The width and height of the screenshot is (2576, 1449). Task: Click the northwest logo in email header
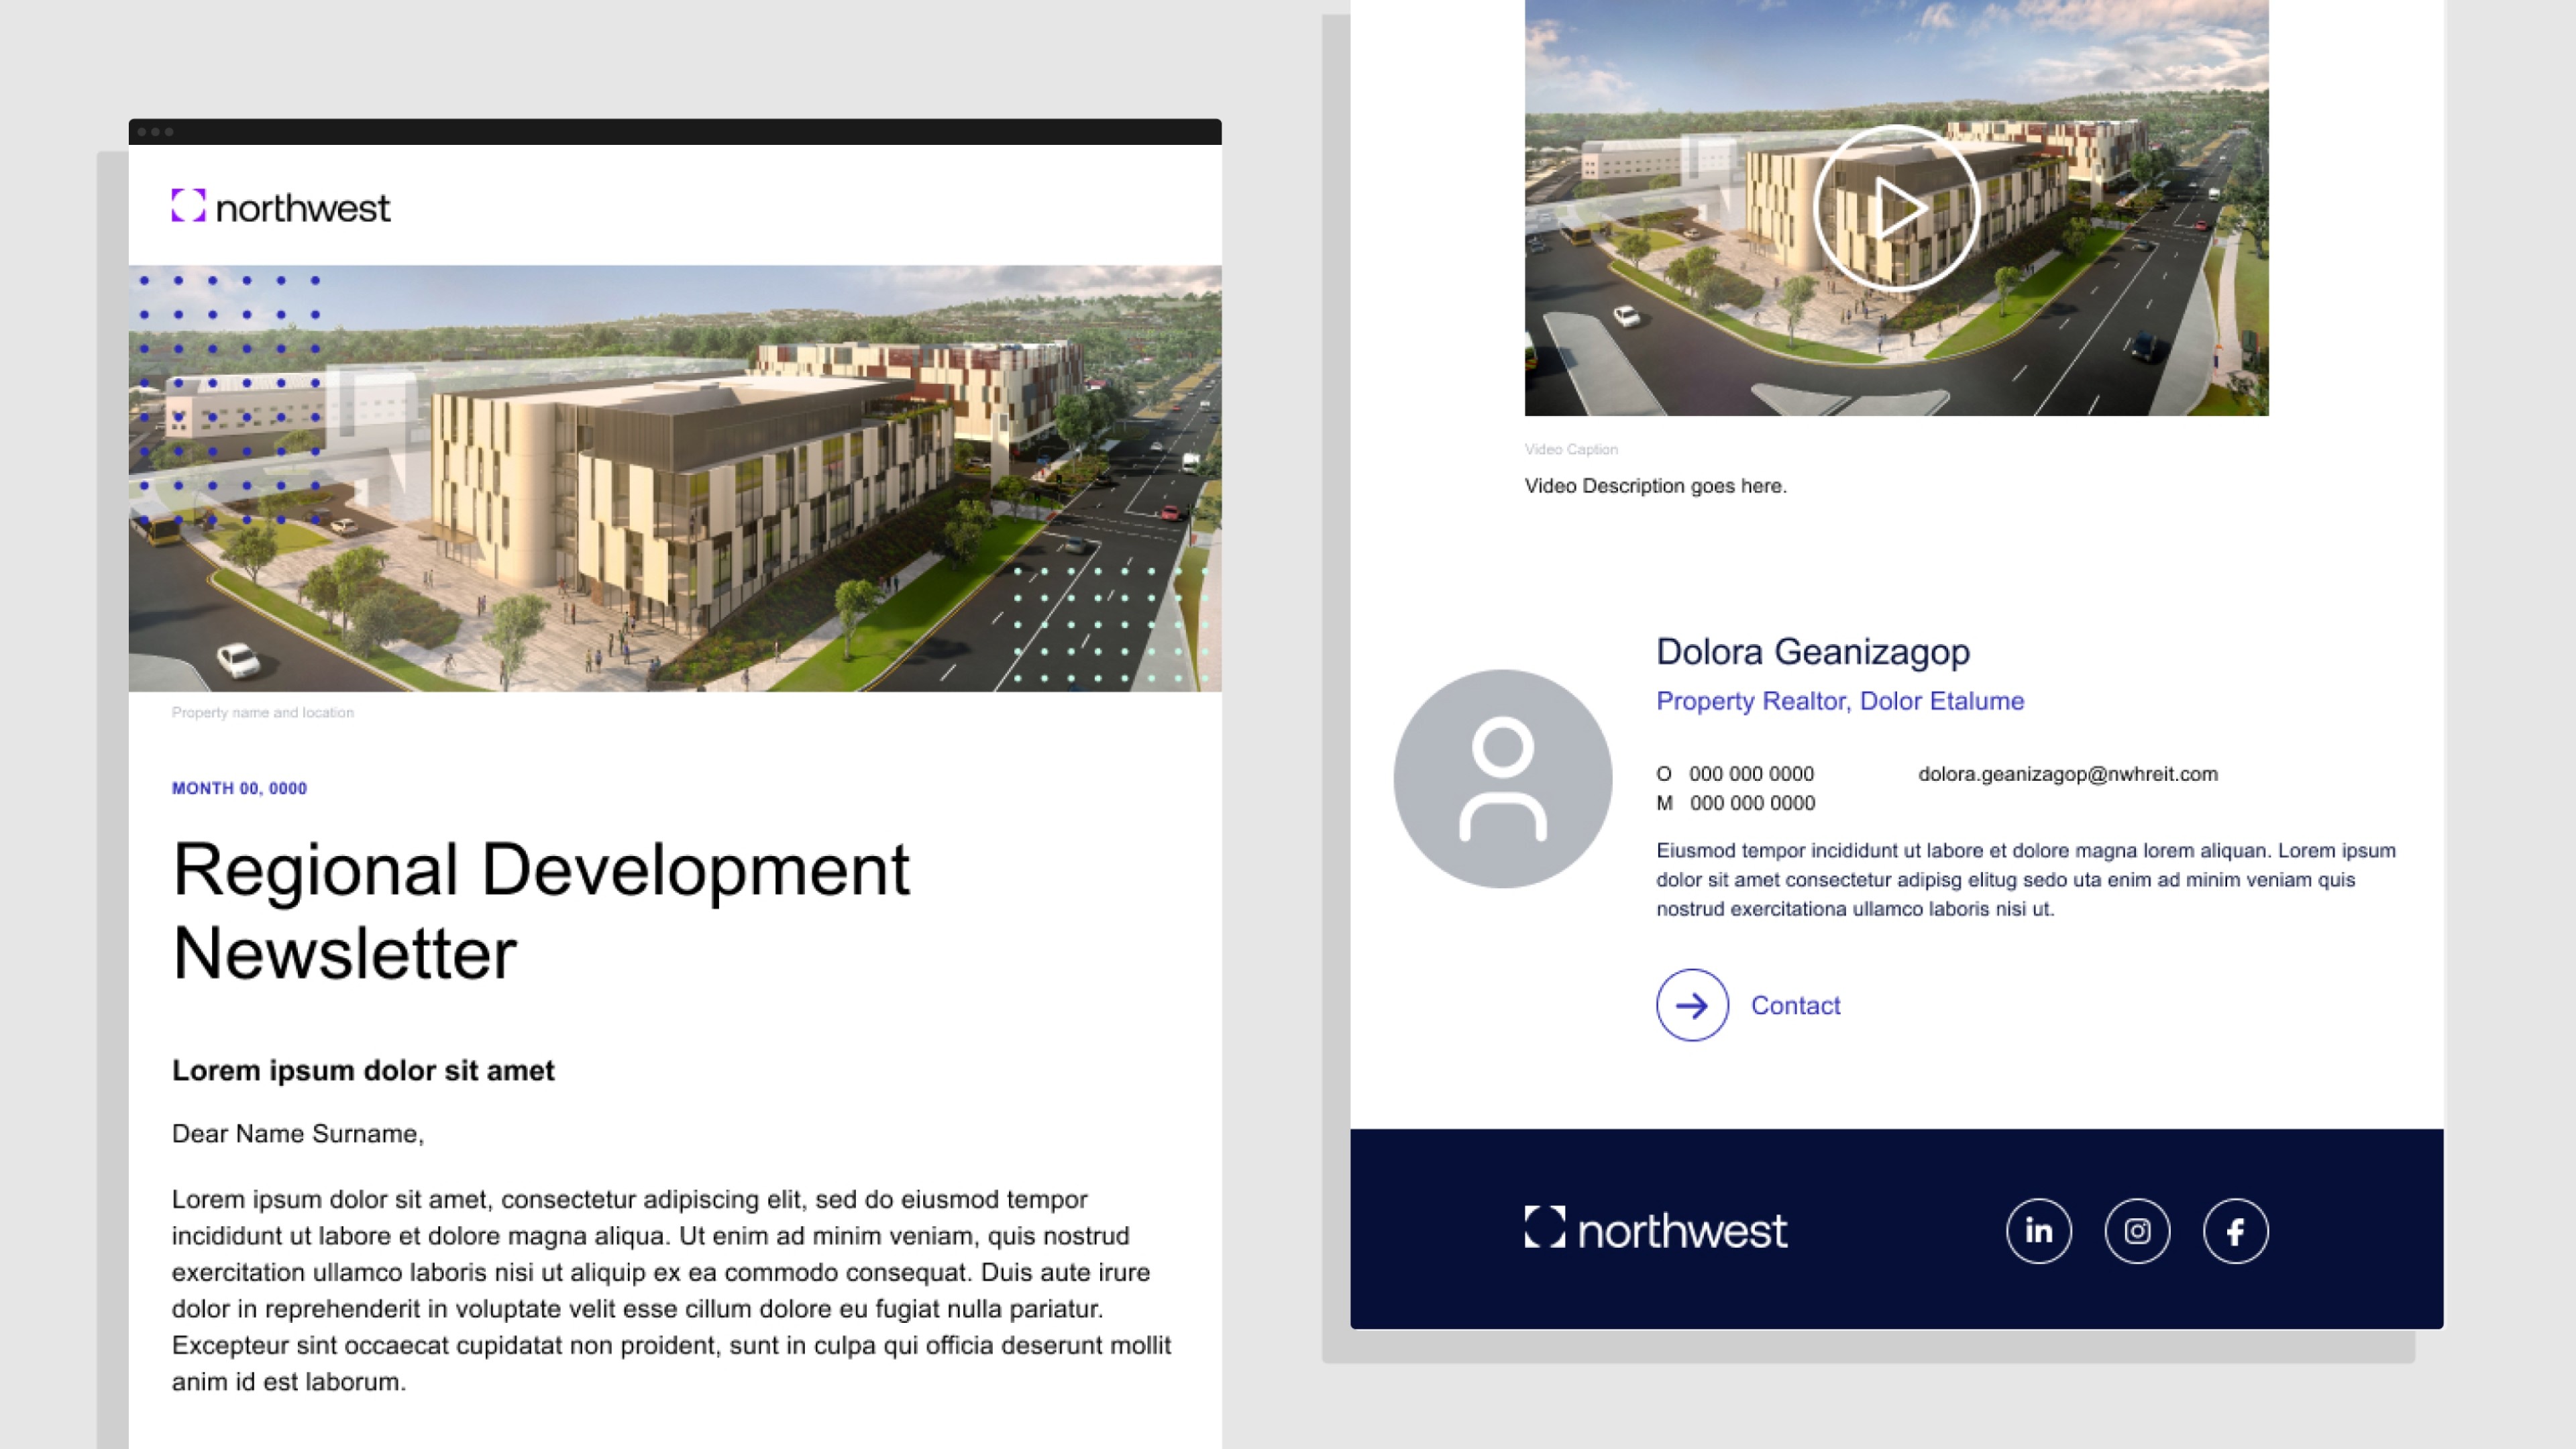[281, 207]
